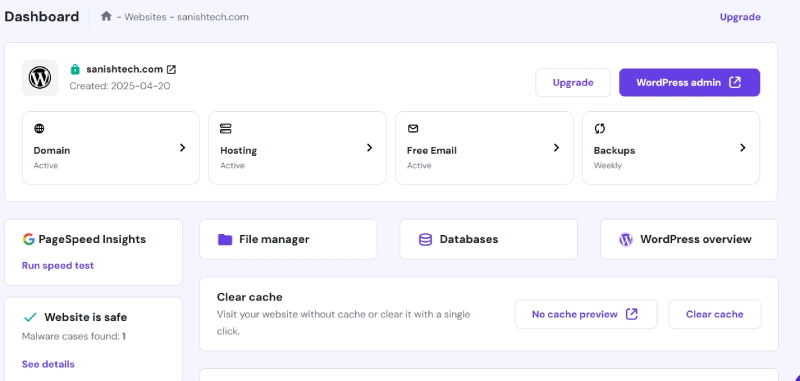Click the WordPress logo site thumbnail
Viewport: 800px width, 381px height.
pos(40,78)
